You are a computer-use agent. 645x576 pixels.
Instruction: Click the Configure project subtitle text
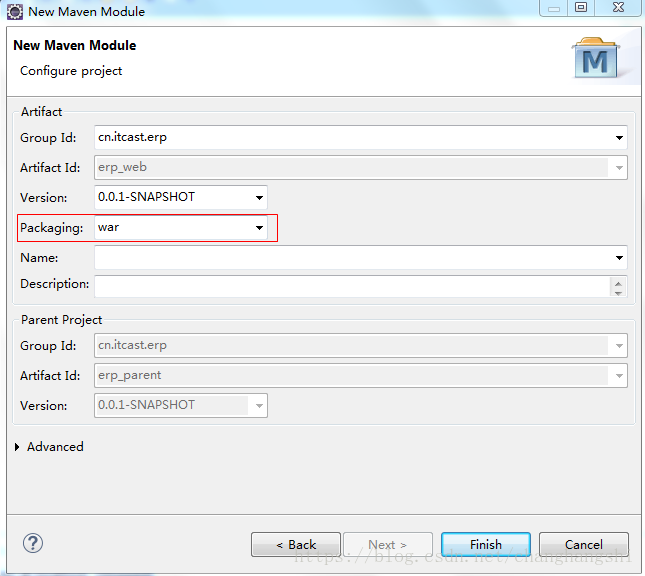(71, 71)
